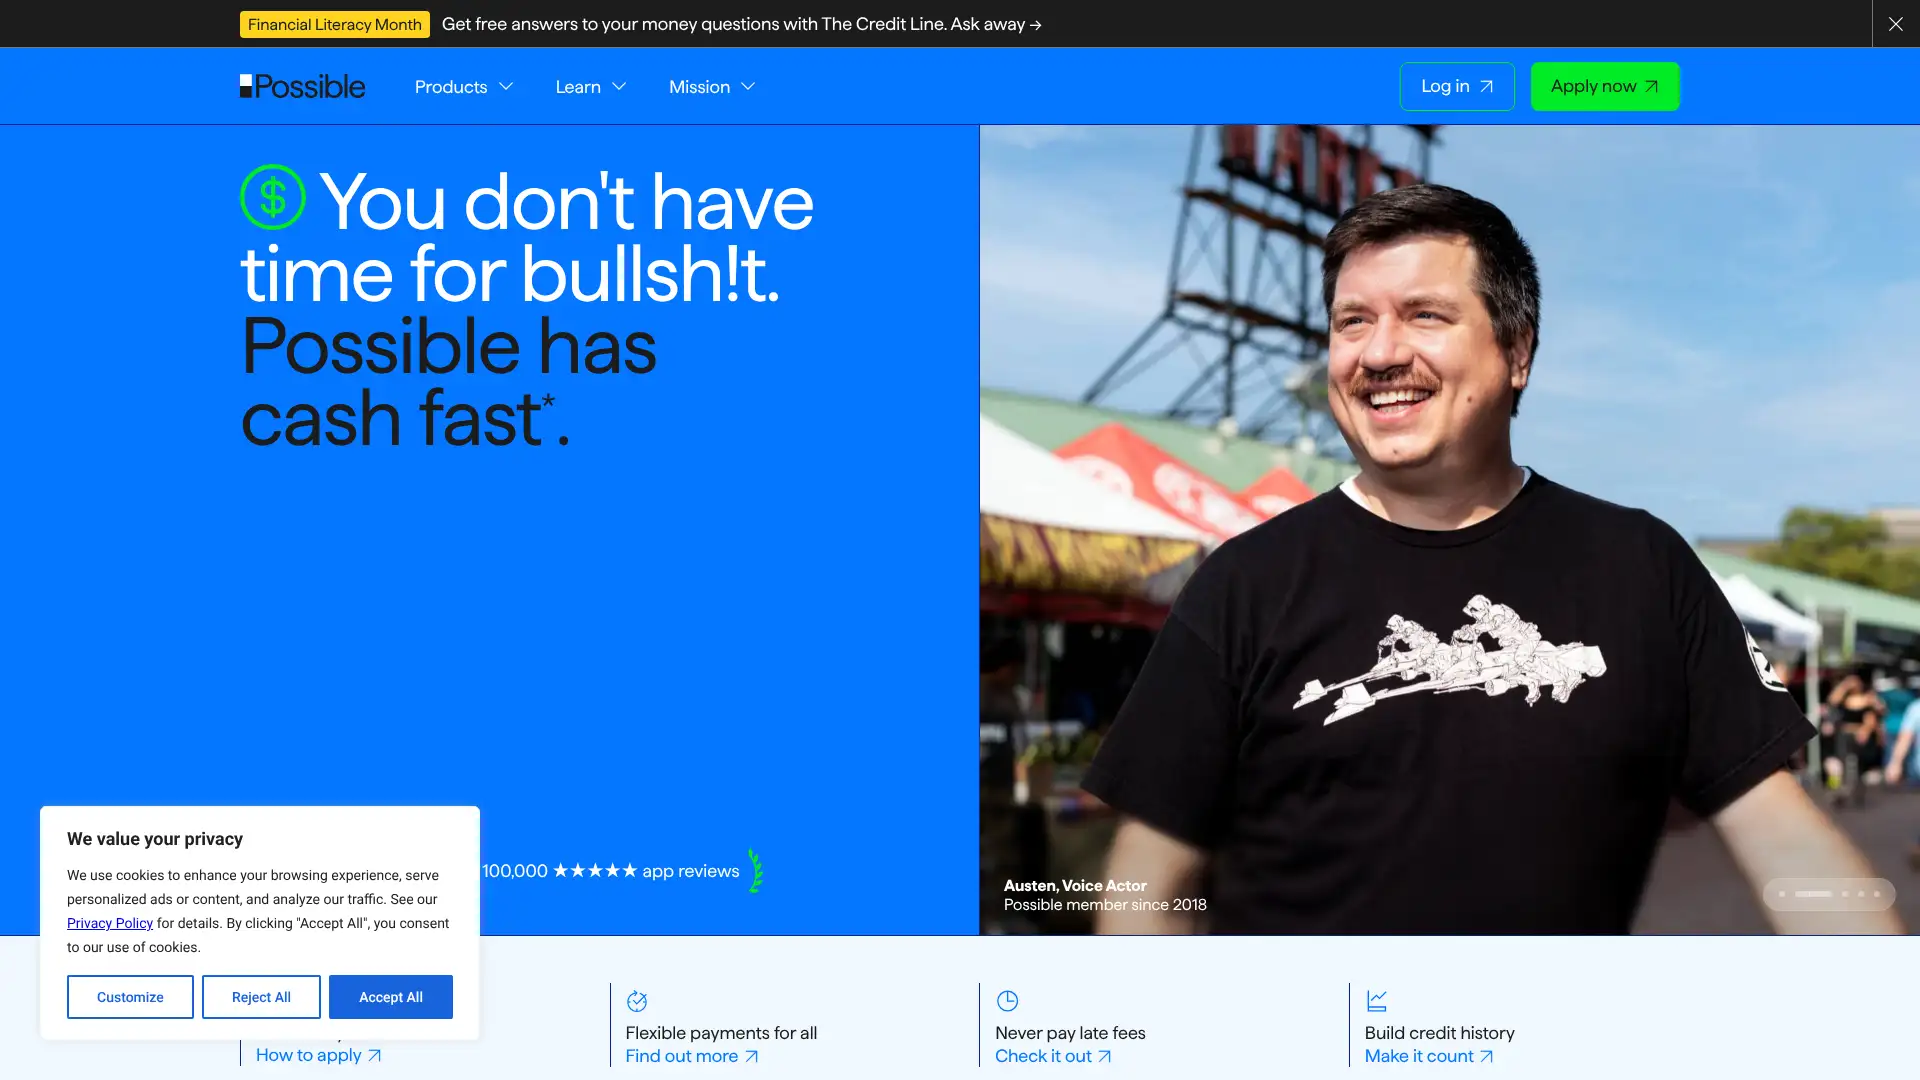Click the active carousel progress bar indicator
1920x1080 pixels.
pos(1813,894)
